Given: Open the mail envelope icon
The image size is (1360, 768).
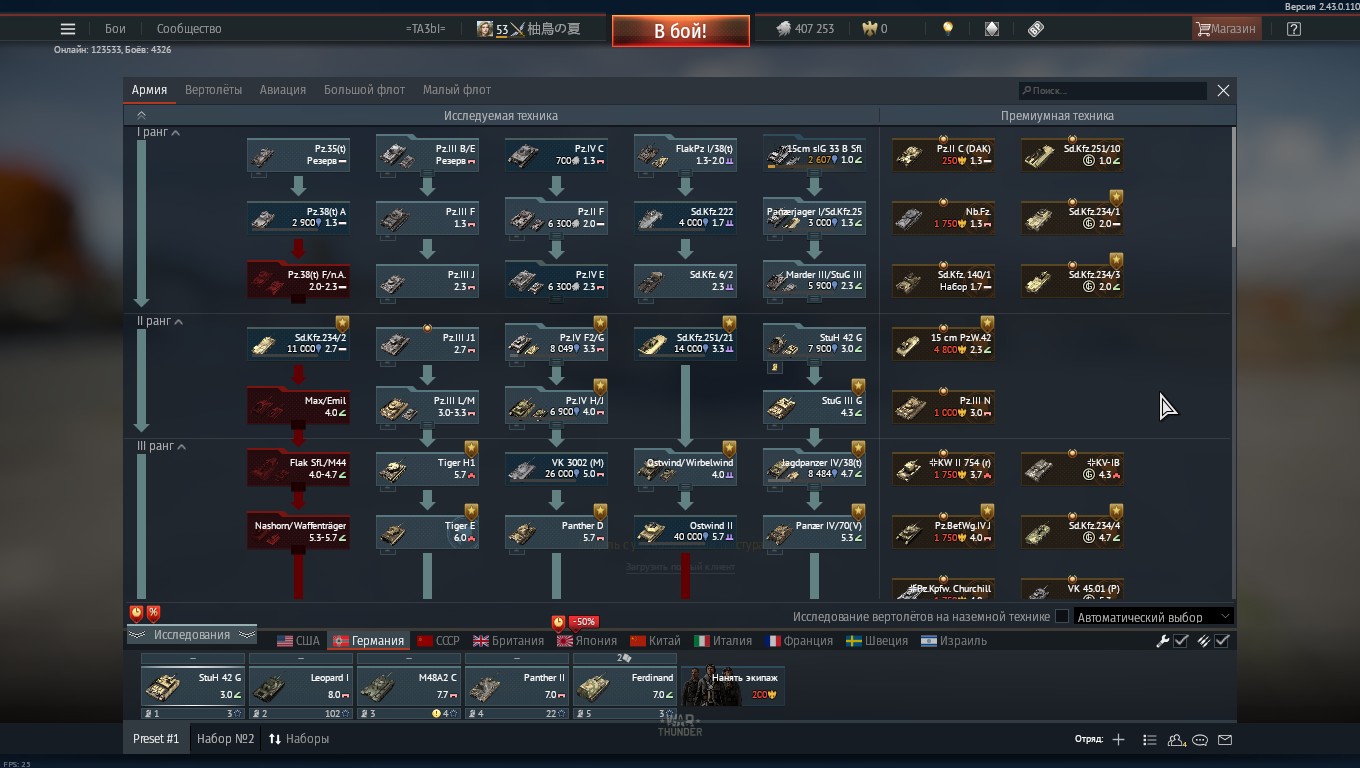Looking at the screenshot, I should coord(1225,740).
